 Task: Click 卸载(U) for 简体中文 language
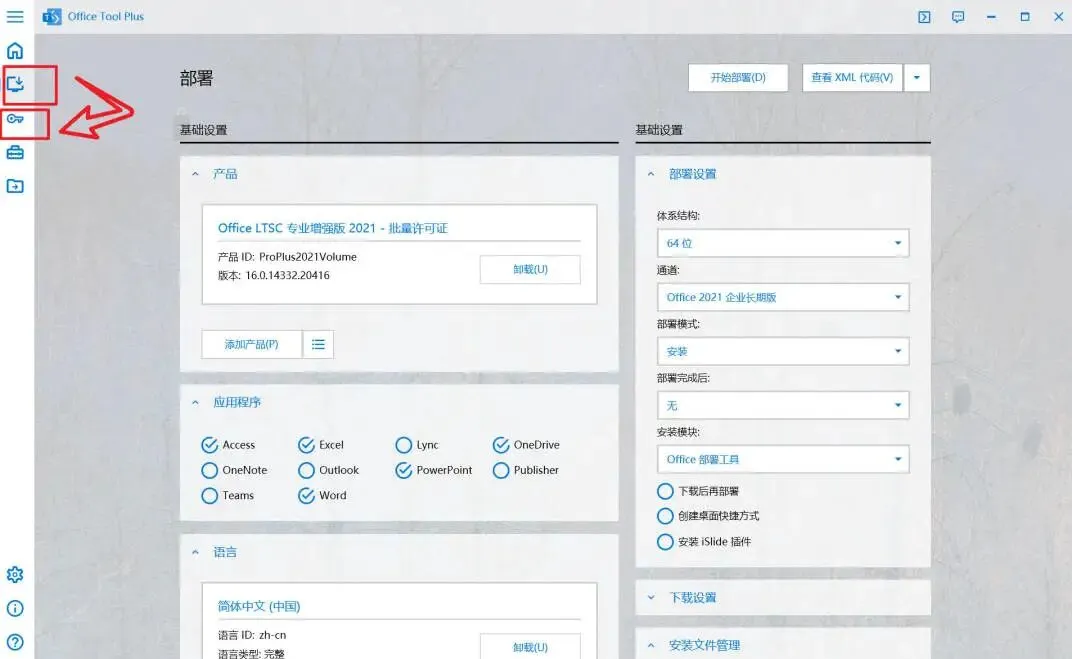click(x=530, y=647)
